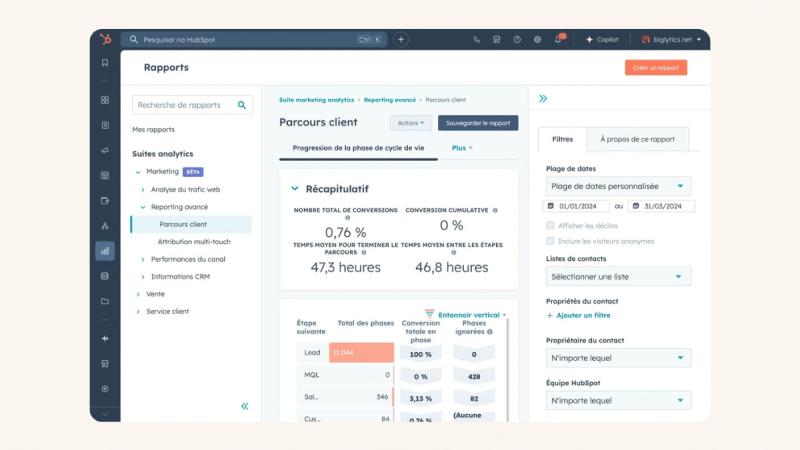Open the marketplace store icon in sidebar

[105, 364]
